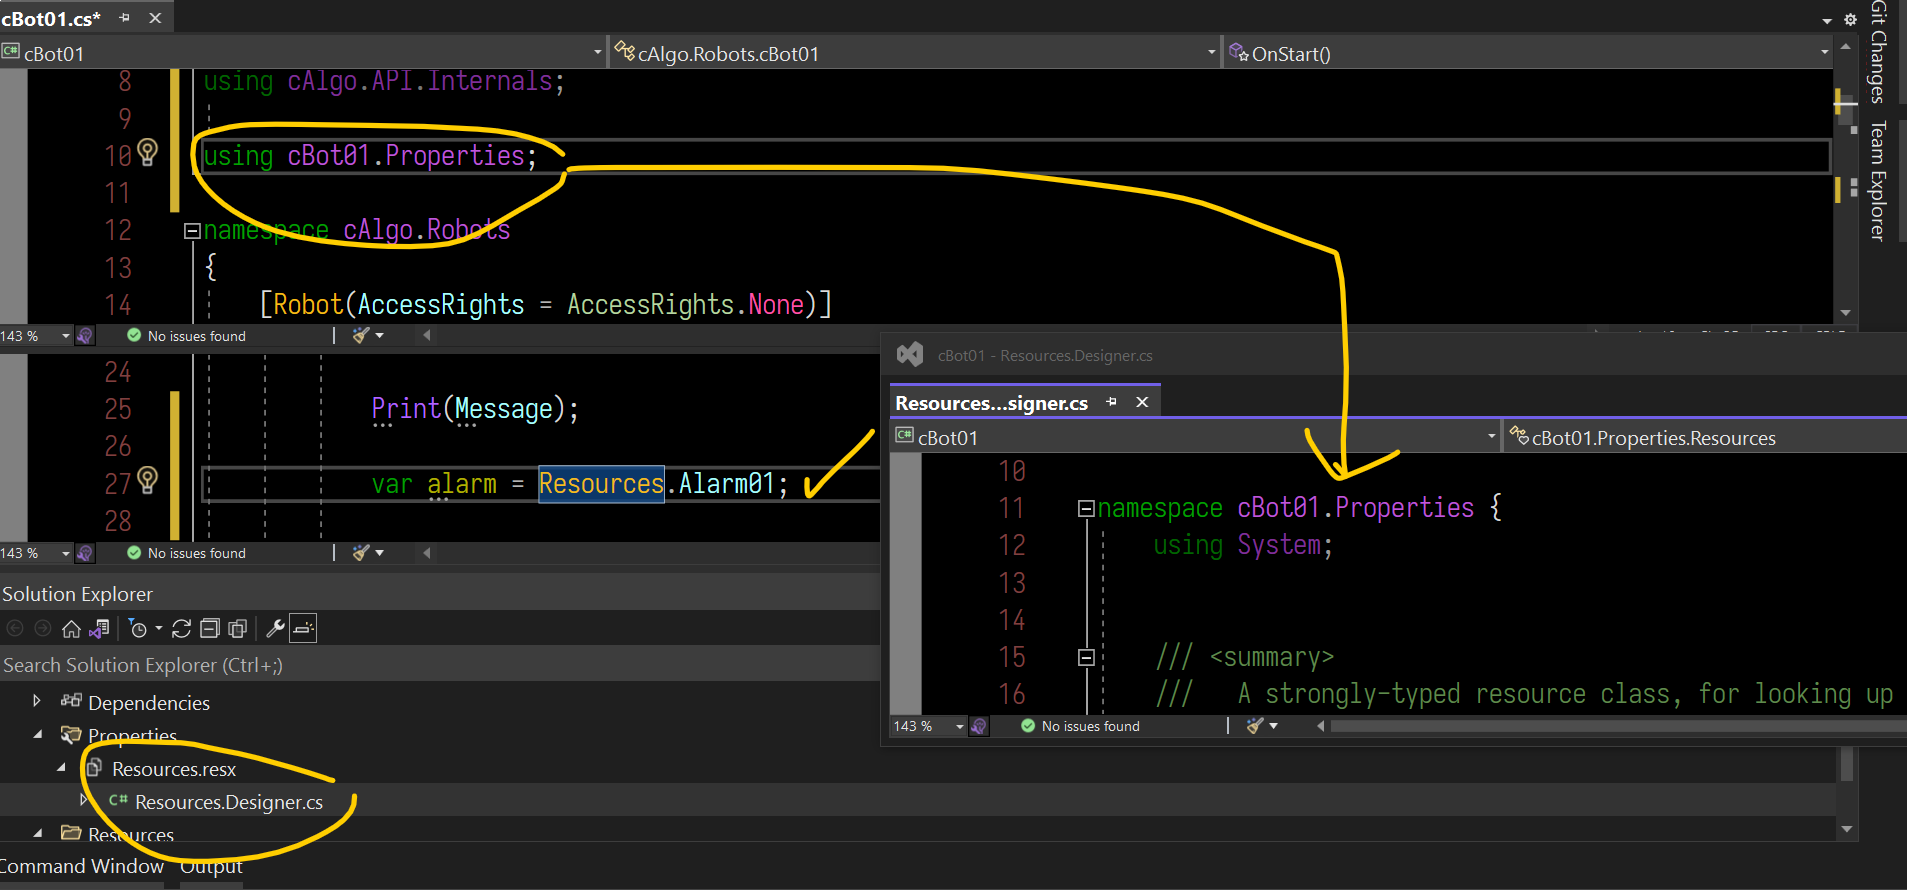Screen dimensions: 1907x890
Task: Click in Search Solution Explorer field
Action: coord(440,665)
